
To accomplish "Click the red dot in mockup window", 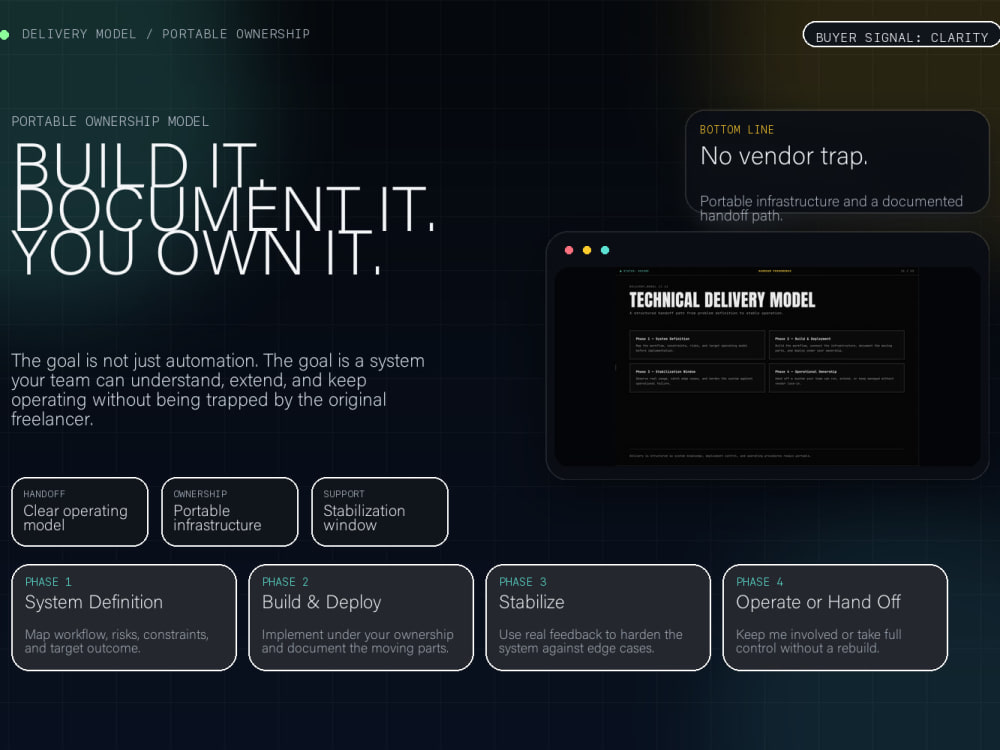I will tap(569, 250).
